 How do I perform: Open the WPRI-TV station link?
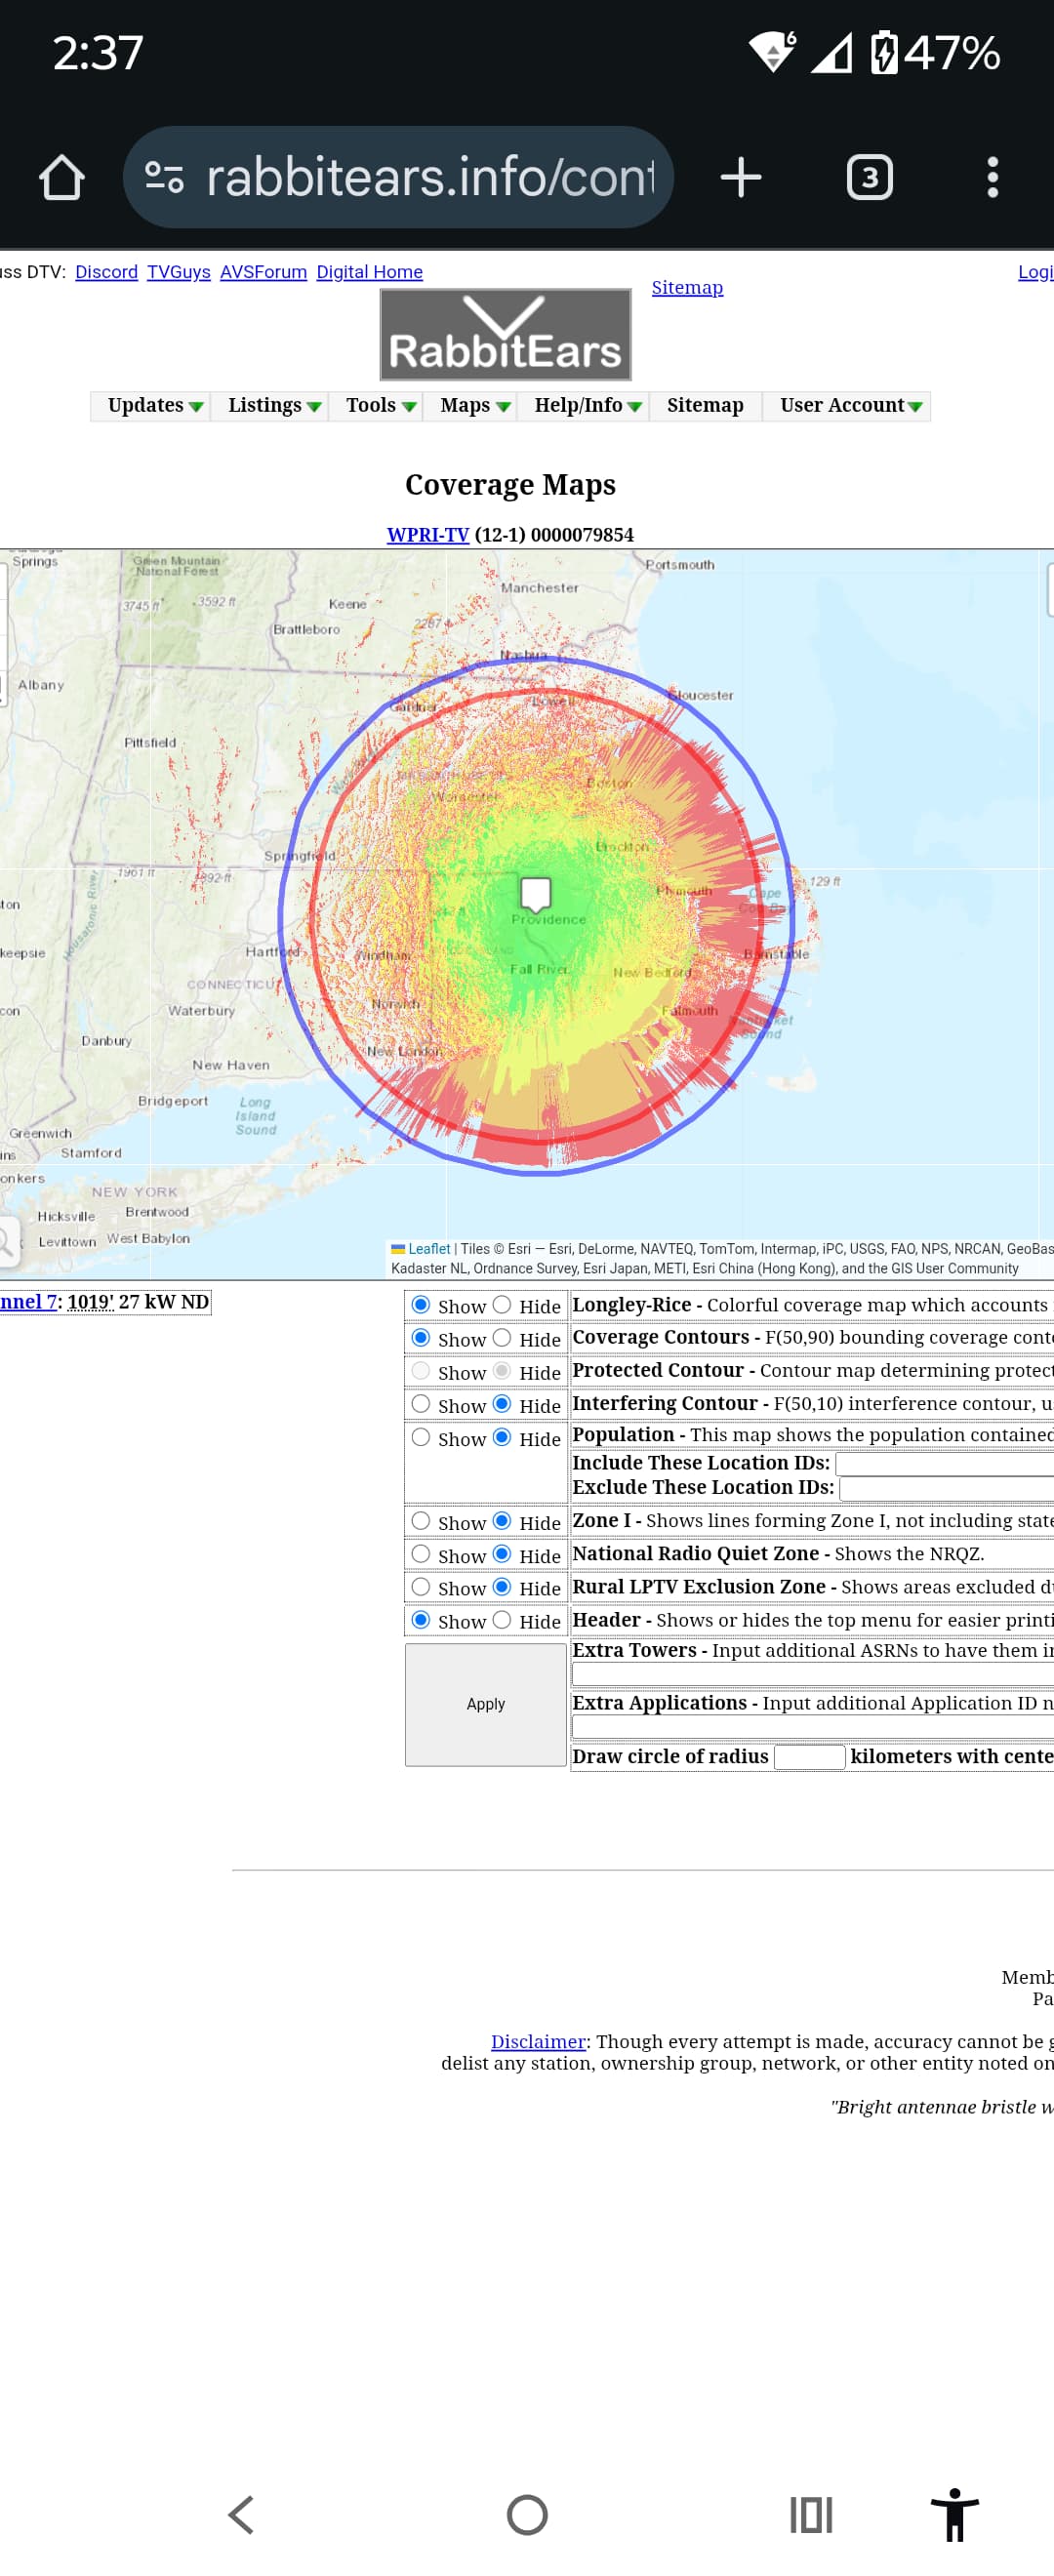pyautogui.click(x=427, y=535)
